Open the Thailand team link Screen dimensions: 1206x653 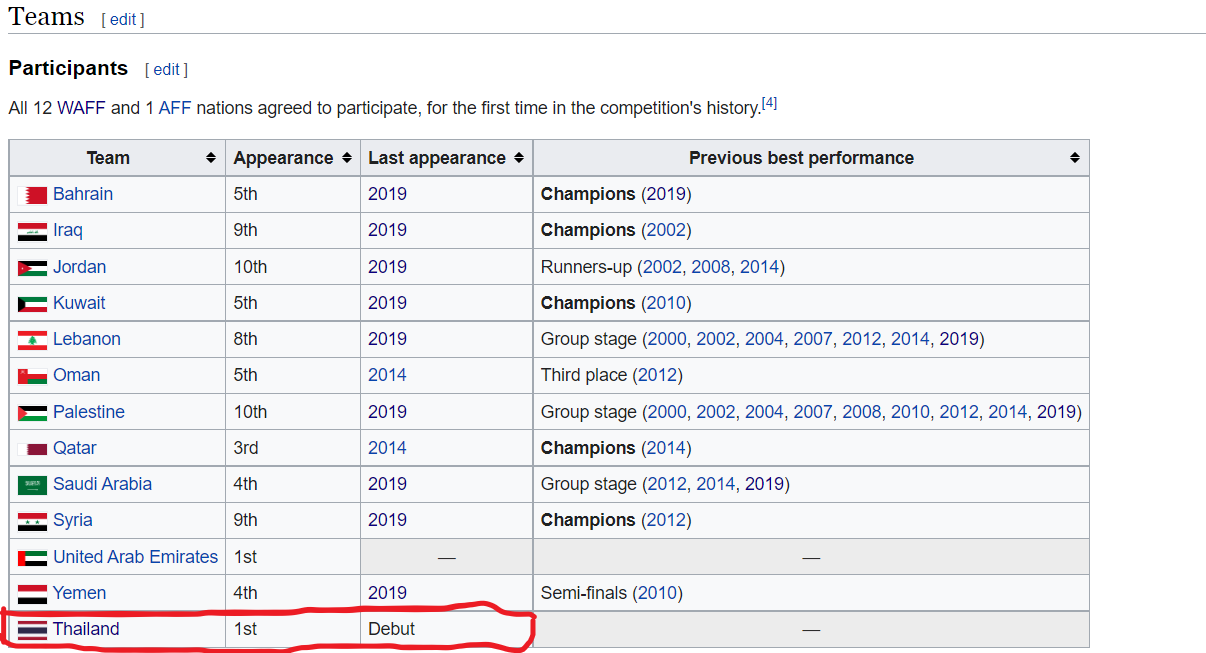(86, 629)
